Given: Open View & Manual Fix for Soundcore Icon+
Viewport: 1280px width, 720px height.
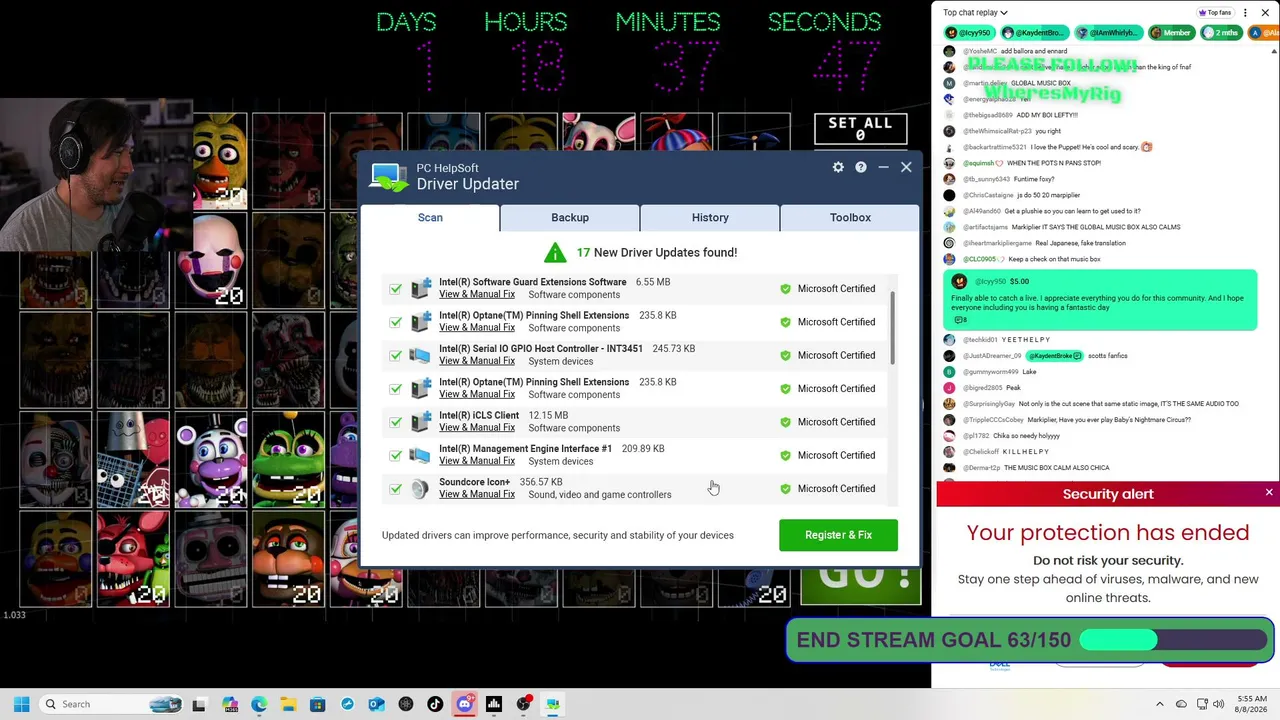Looking at the screenshot, I should (x=477, y=494).
